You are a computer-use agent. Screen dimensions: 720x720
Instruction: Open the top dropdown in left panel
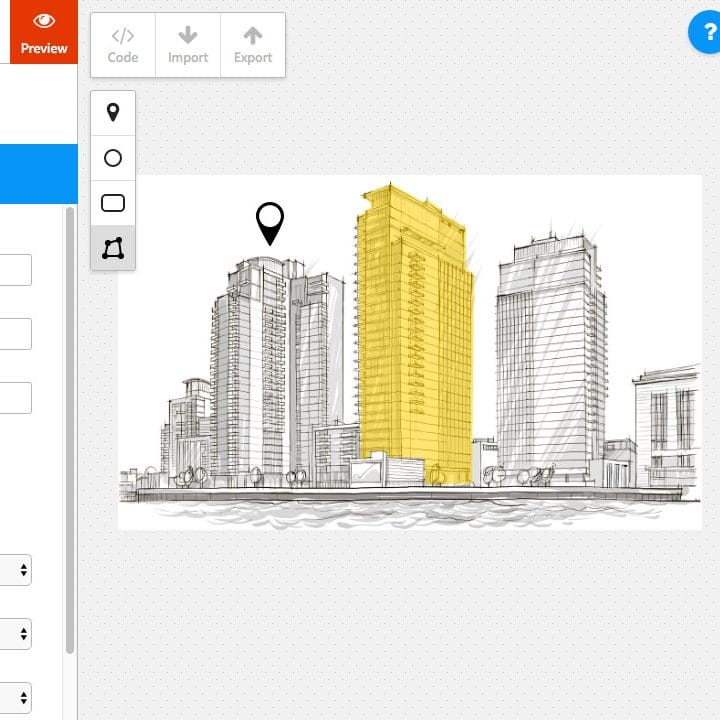16,570
